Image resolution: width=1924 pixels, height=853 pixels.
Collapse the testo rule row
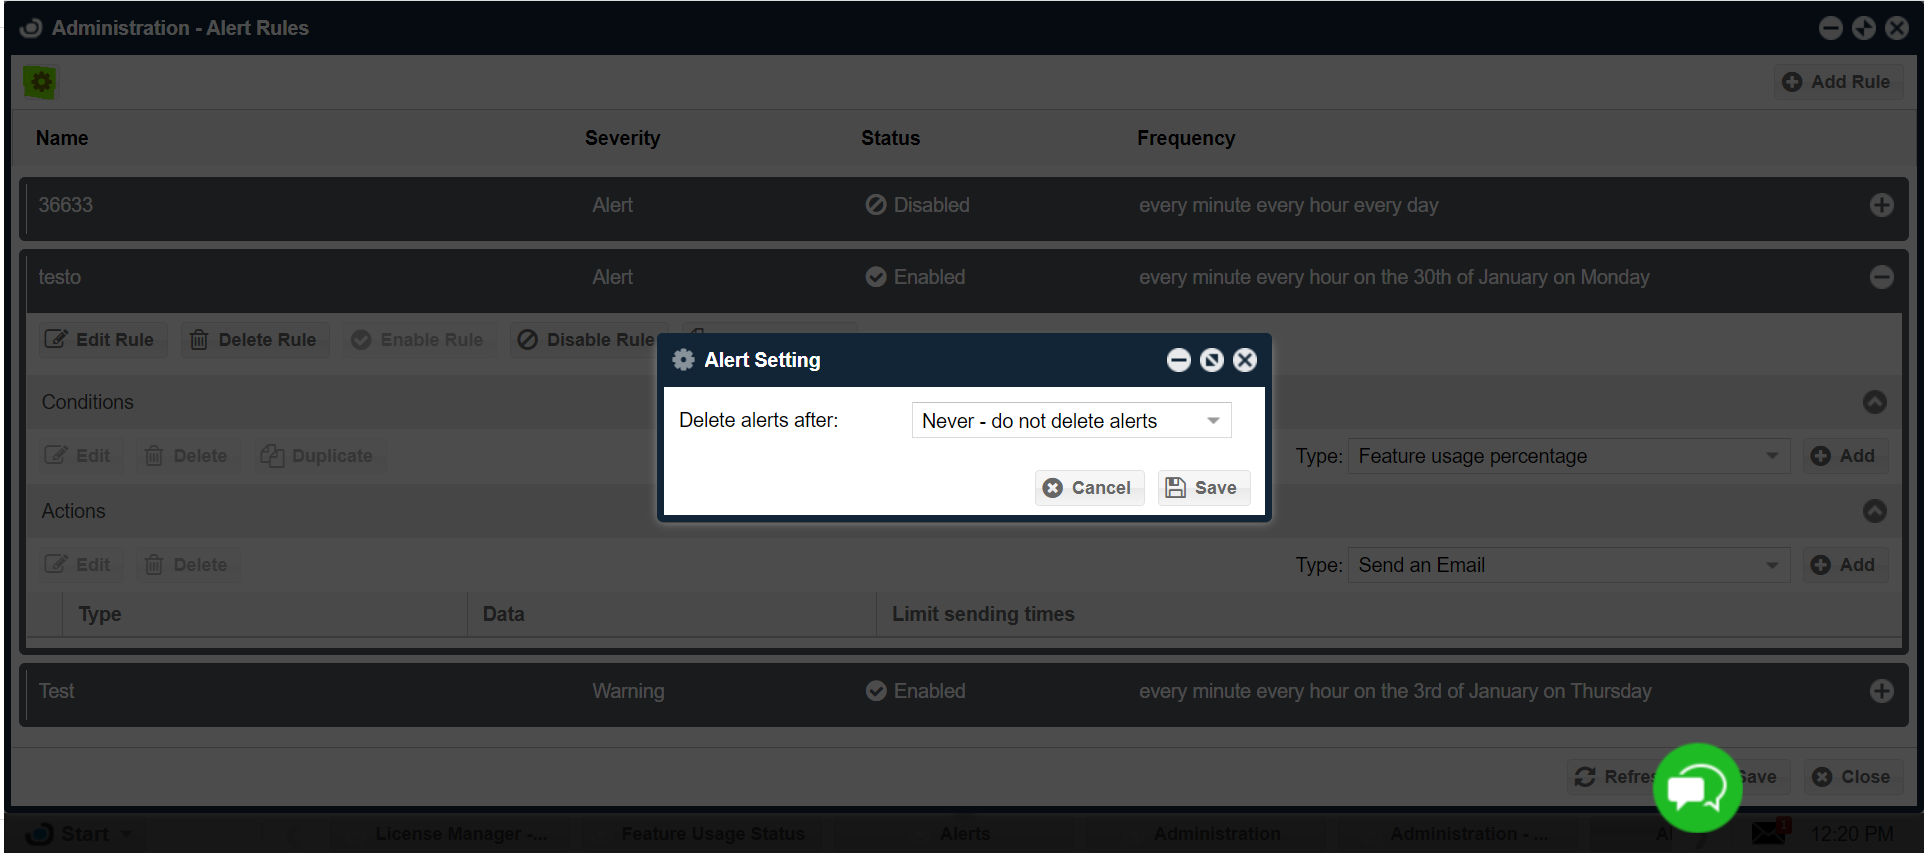tap(1881, 277)
